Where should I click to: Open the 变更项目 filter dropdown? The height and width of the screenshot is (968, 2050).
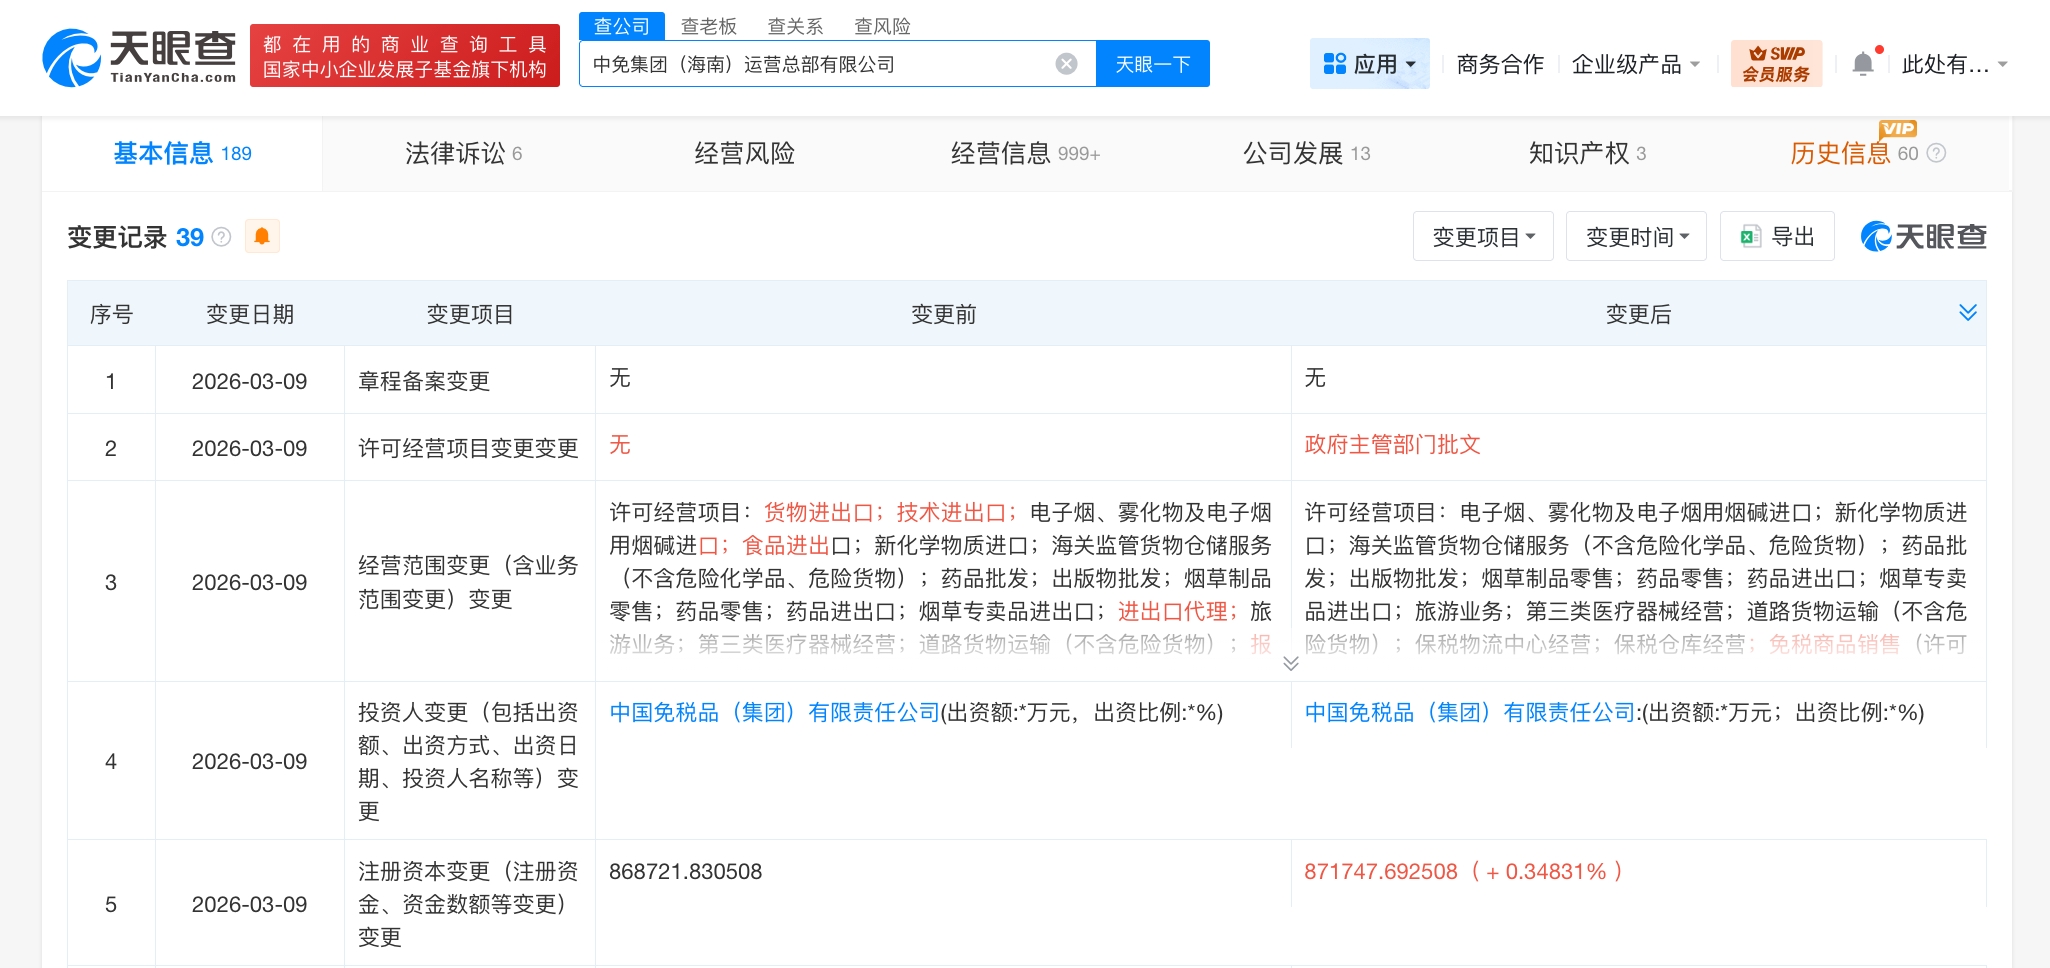tap(1482, 237)
